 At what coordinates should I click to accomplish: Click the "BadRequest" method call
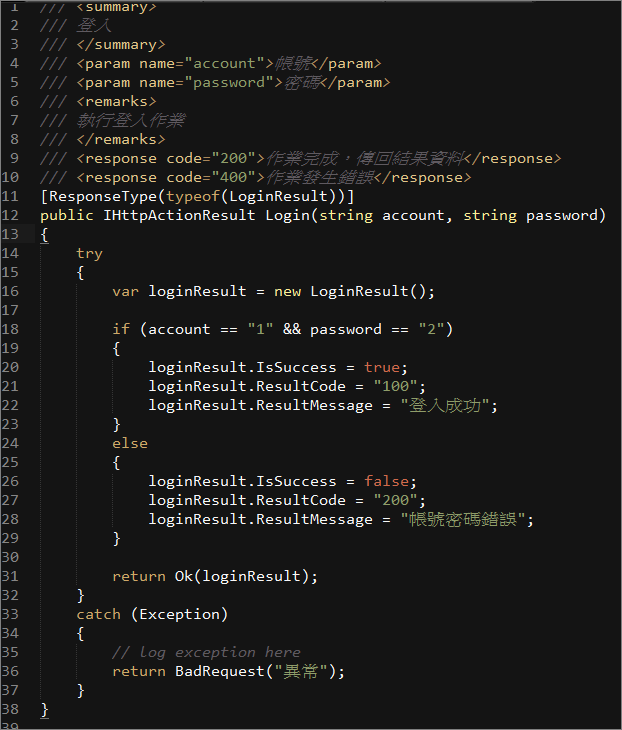click(x=220, y=671)
